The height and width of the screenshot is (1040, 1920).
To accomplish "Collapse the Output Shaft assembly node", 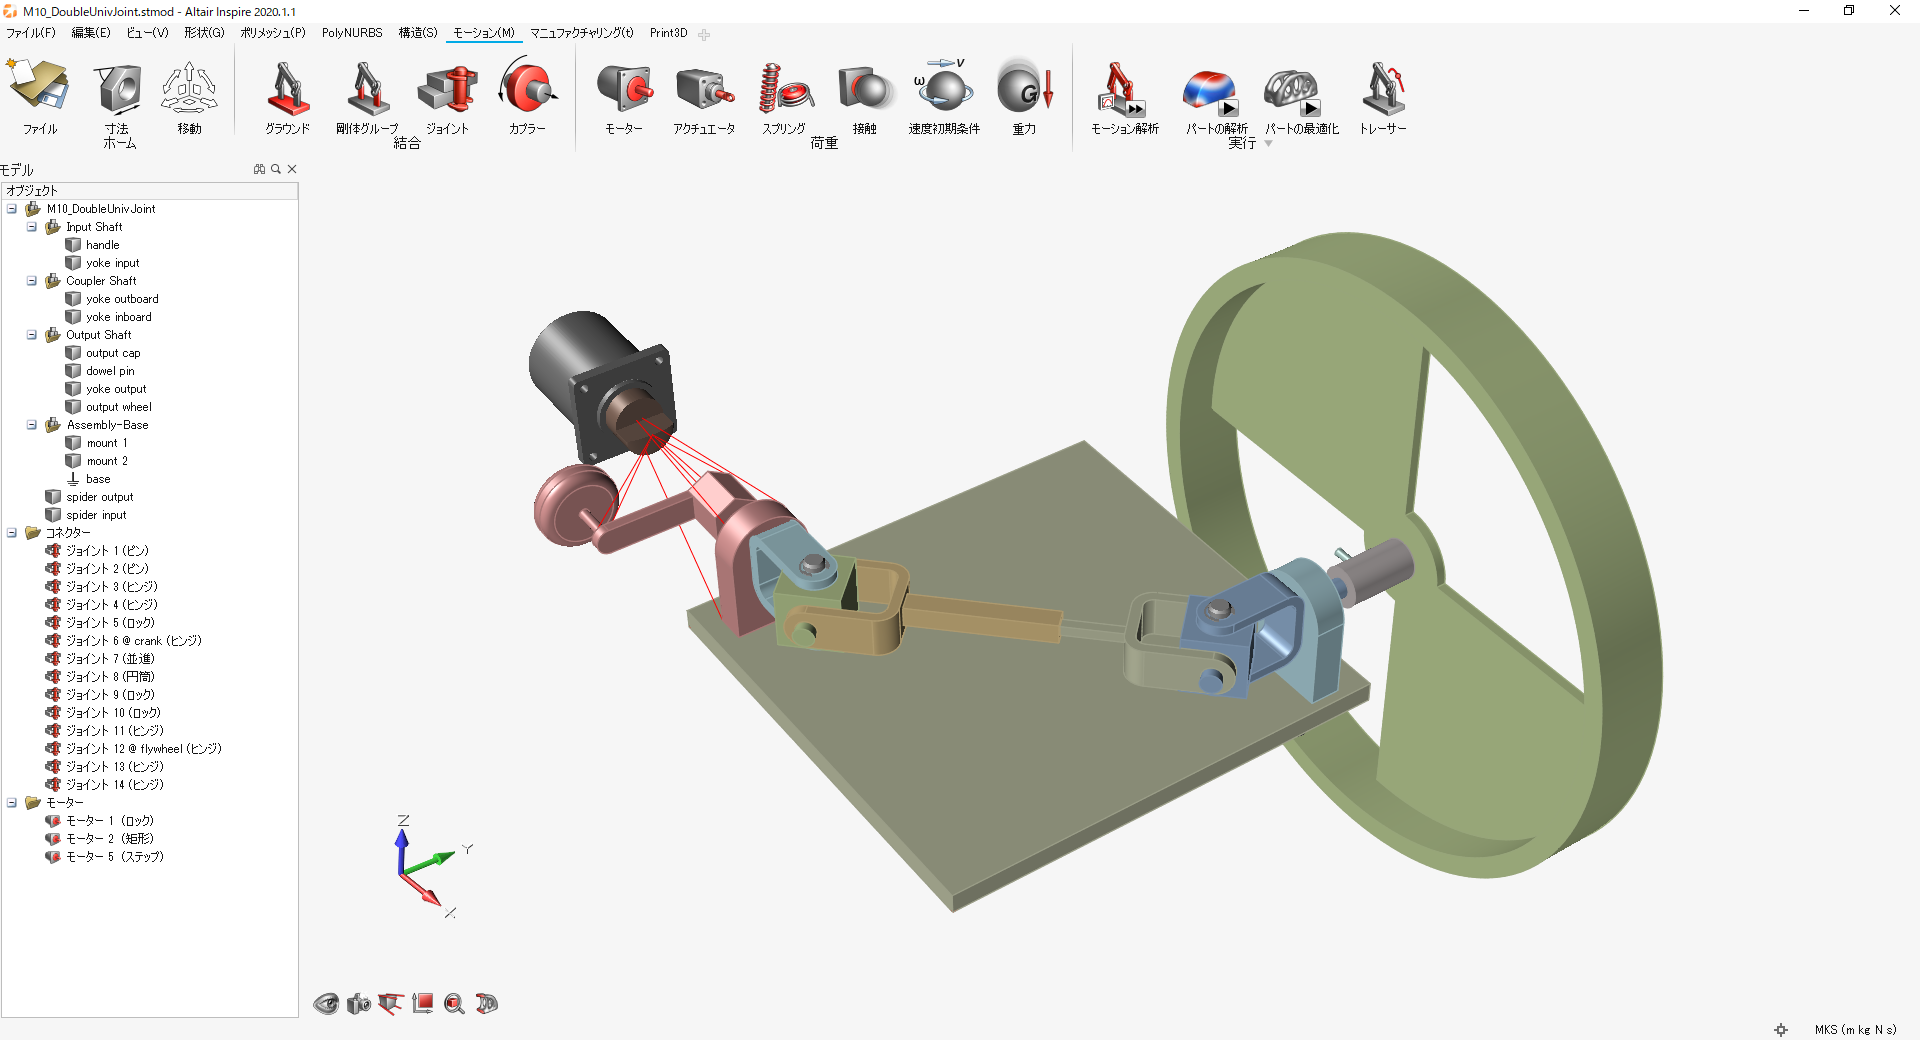I will click(32, 335).
